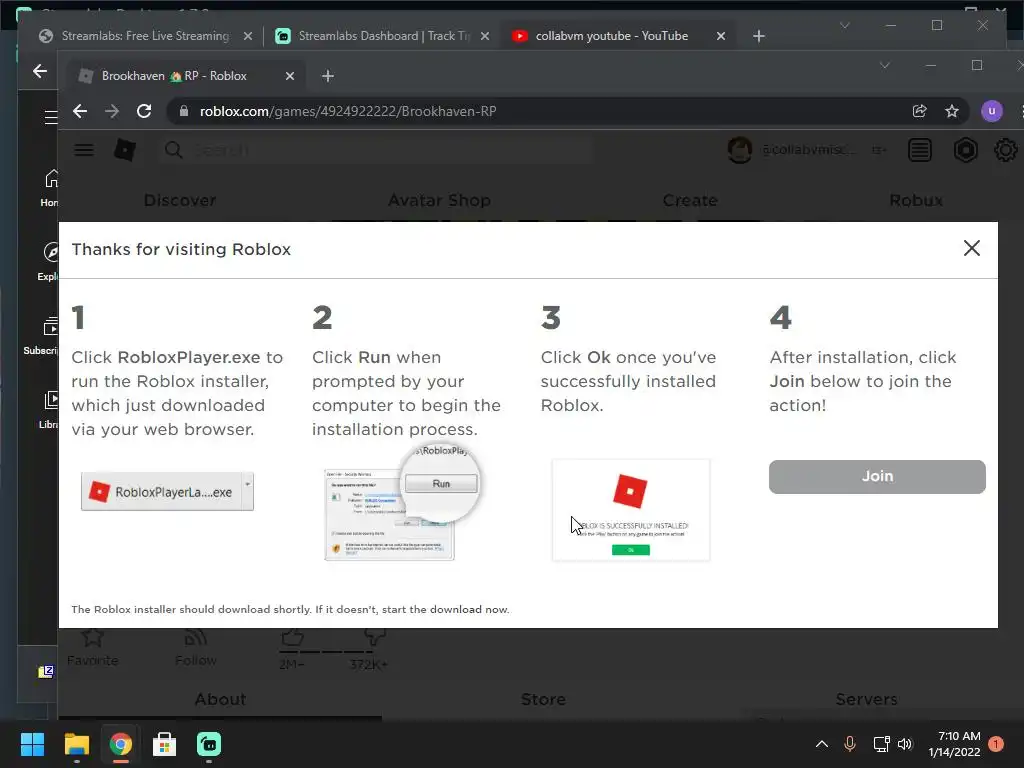Click the Run prompt illustration

(401, 503)
